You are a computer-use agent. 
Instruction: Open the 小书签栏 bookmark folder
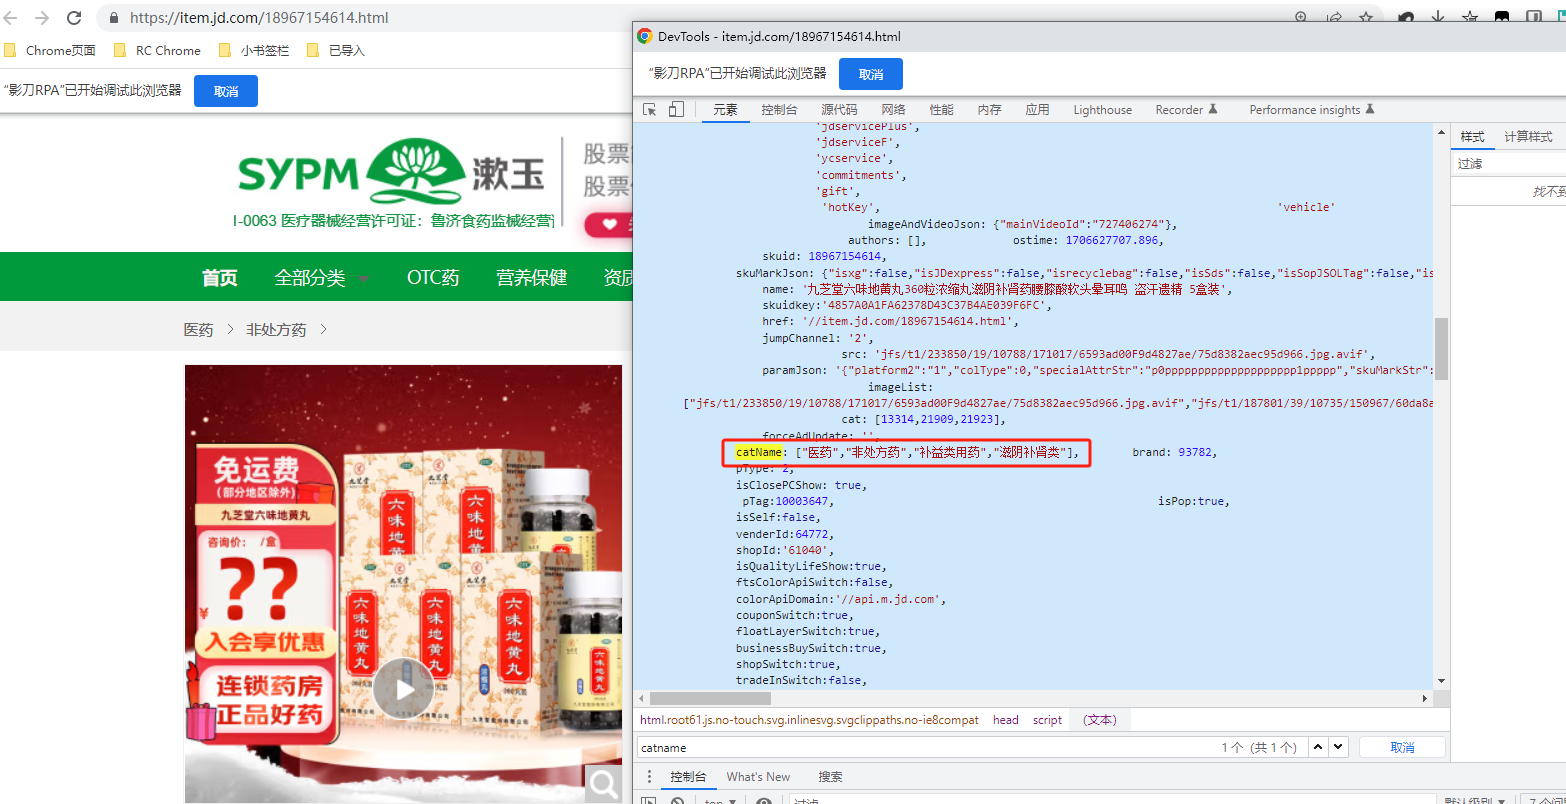[254, 50]
